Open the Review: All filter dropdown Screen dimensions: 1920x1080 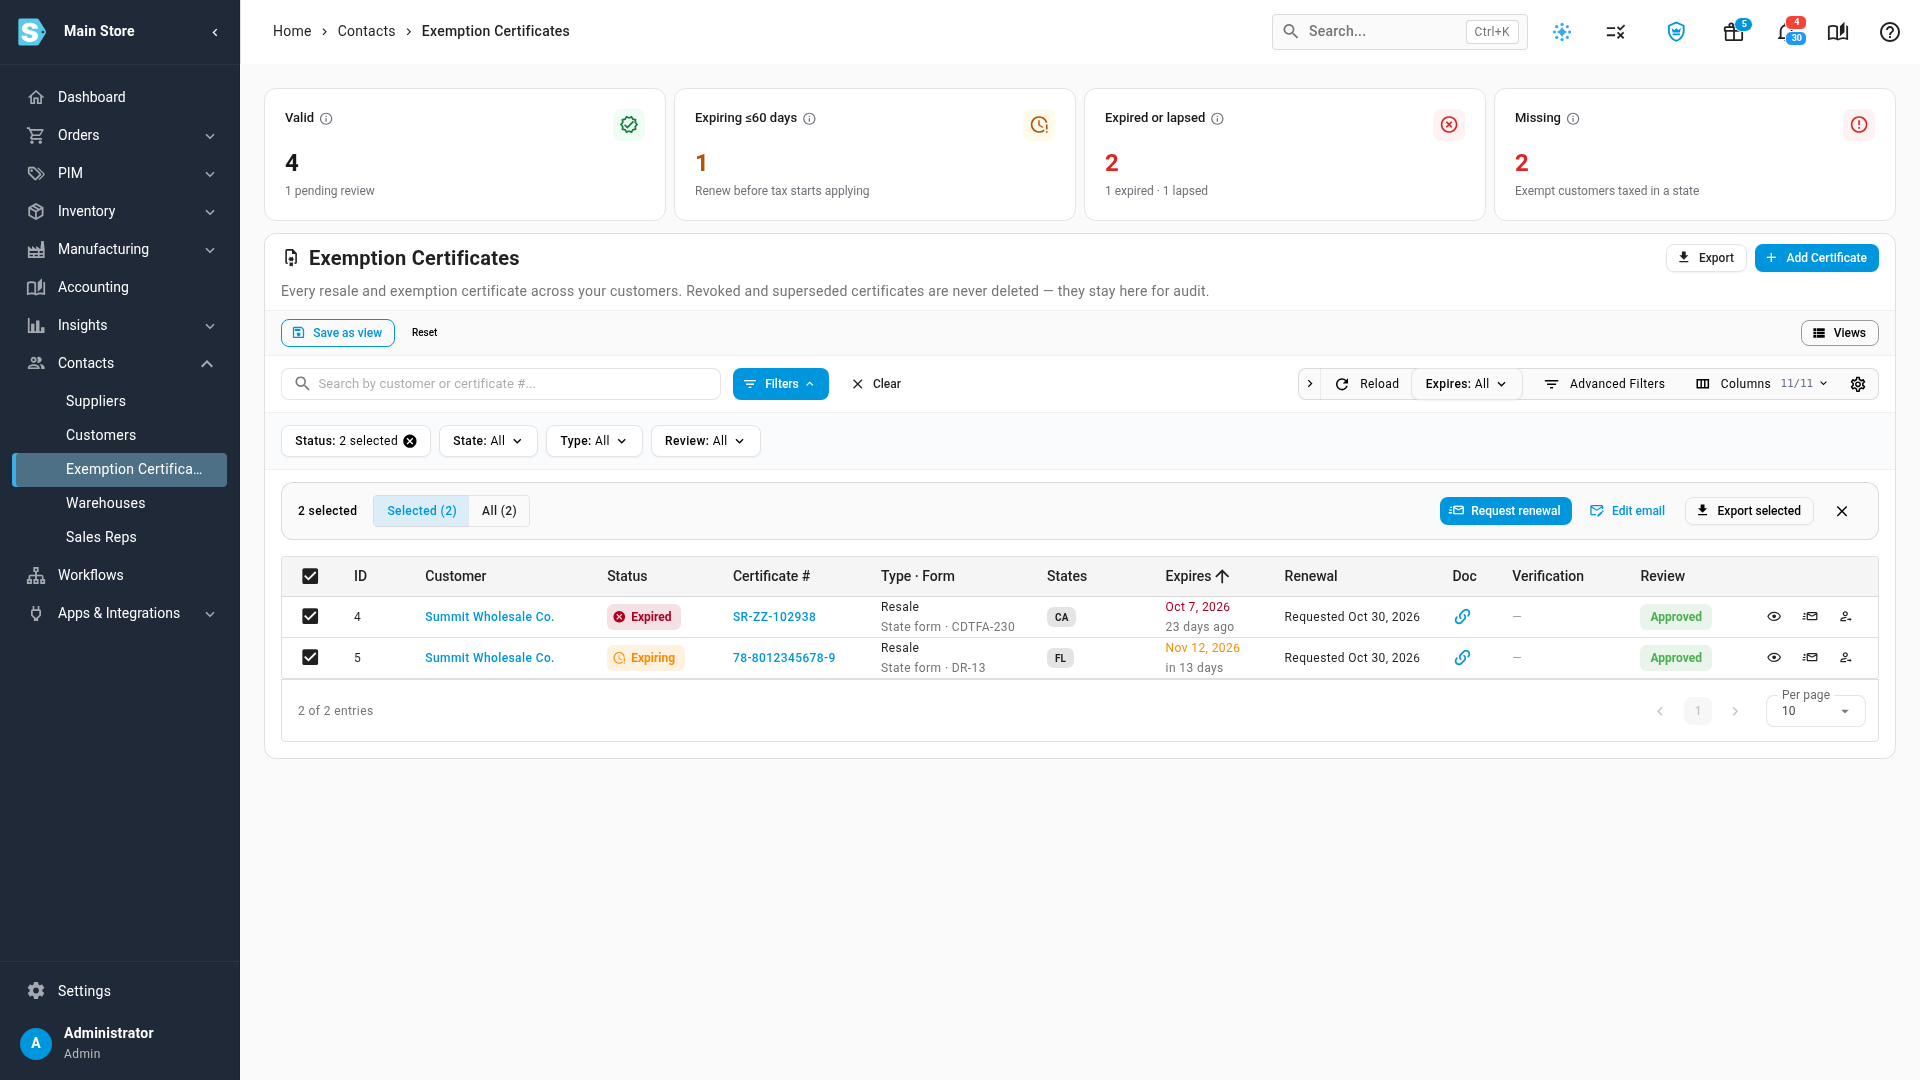tap(705, 441)
